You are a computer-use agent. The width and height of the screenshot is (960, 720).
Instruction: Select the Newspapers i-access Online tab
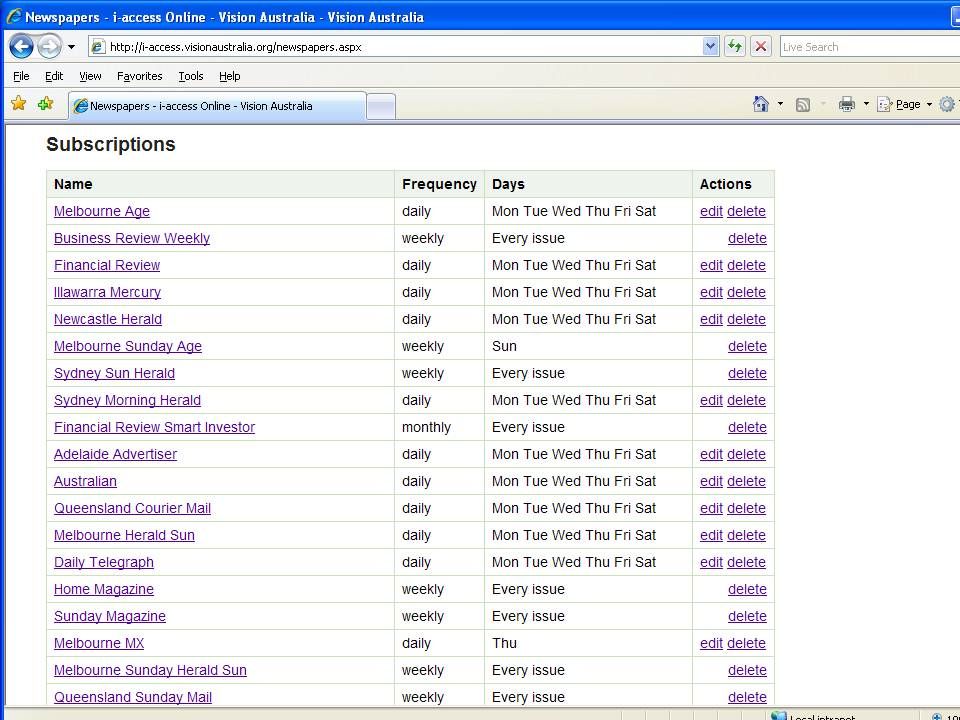(x=217, y=106)
